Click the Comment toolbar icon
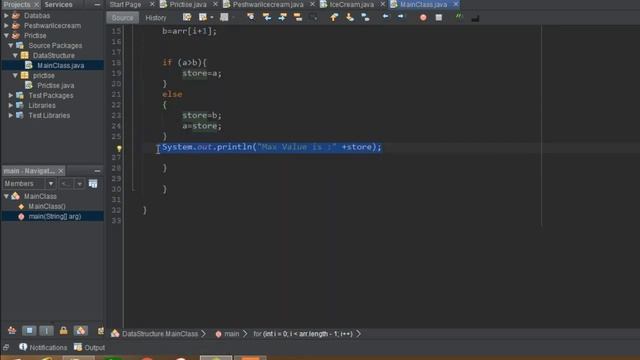The image size is (640, 360). [459, 17]
